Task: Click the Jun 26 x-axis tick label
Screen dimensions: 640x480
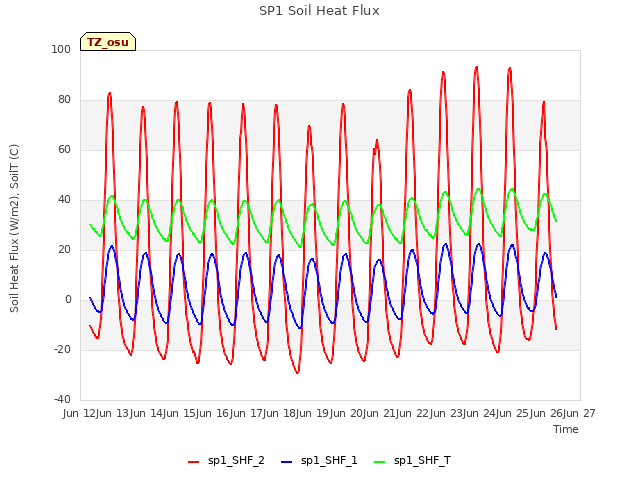Action: pyautogui.click(x=547, y=413)
